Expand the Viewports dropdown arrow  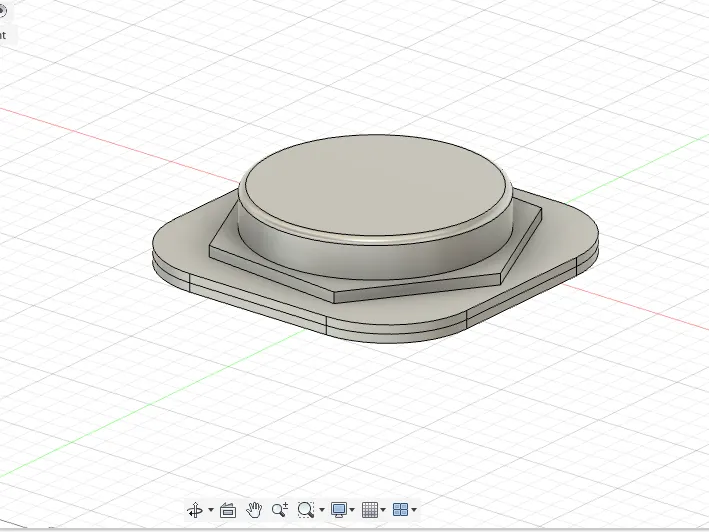[414, 510]
